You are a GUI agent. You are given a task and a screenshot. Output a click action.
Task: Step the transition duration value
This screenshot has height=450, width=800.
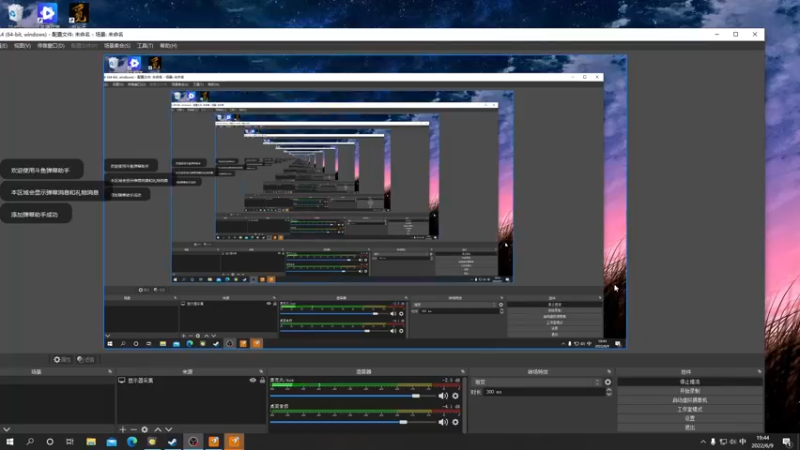pyautogui.click(x=609, y=392)
